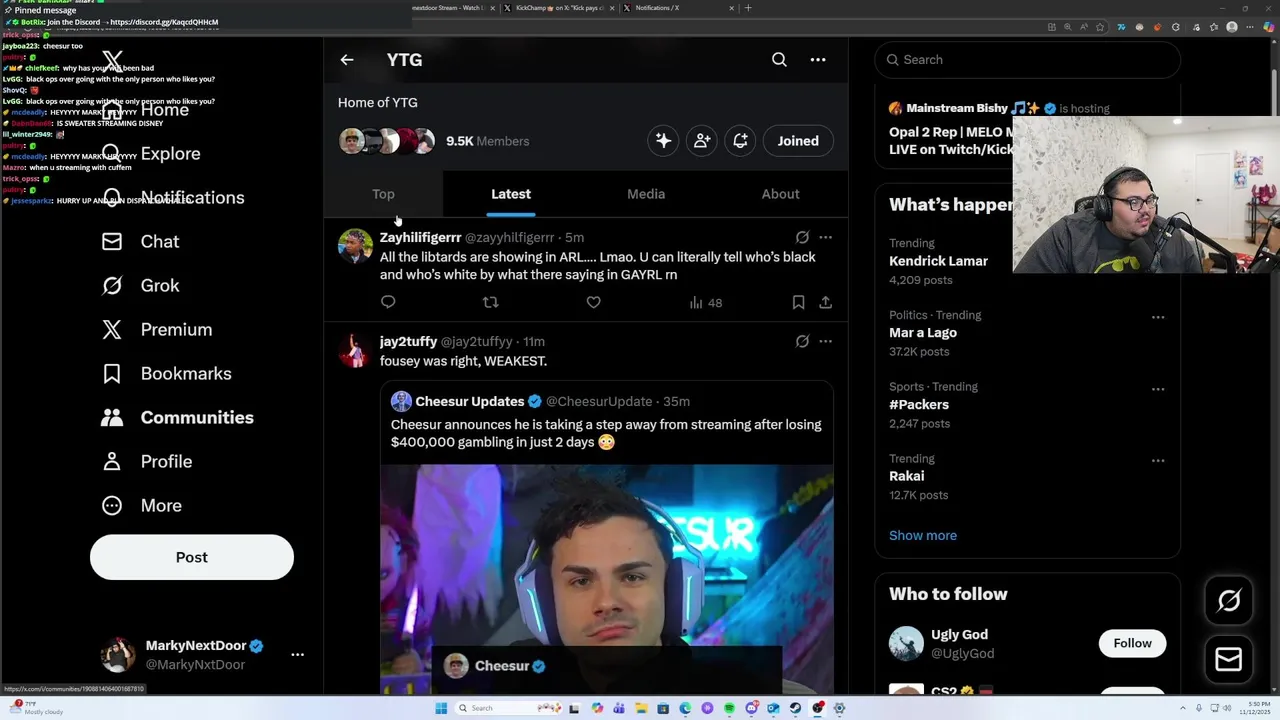The width and height of the screenshot is (1280, 720).
Task: Switch to the Top tab
Action: [x=383, y=194]
